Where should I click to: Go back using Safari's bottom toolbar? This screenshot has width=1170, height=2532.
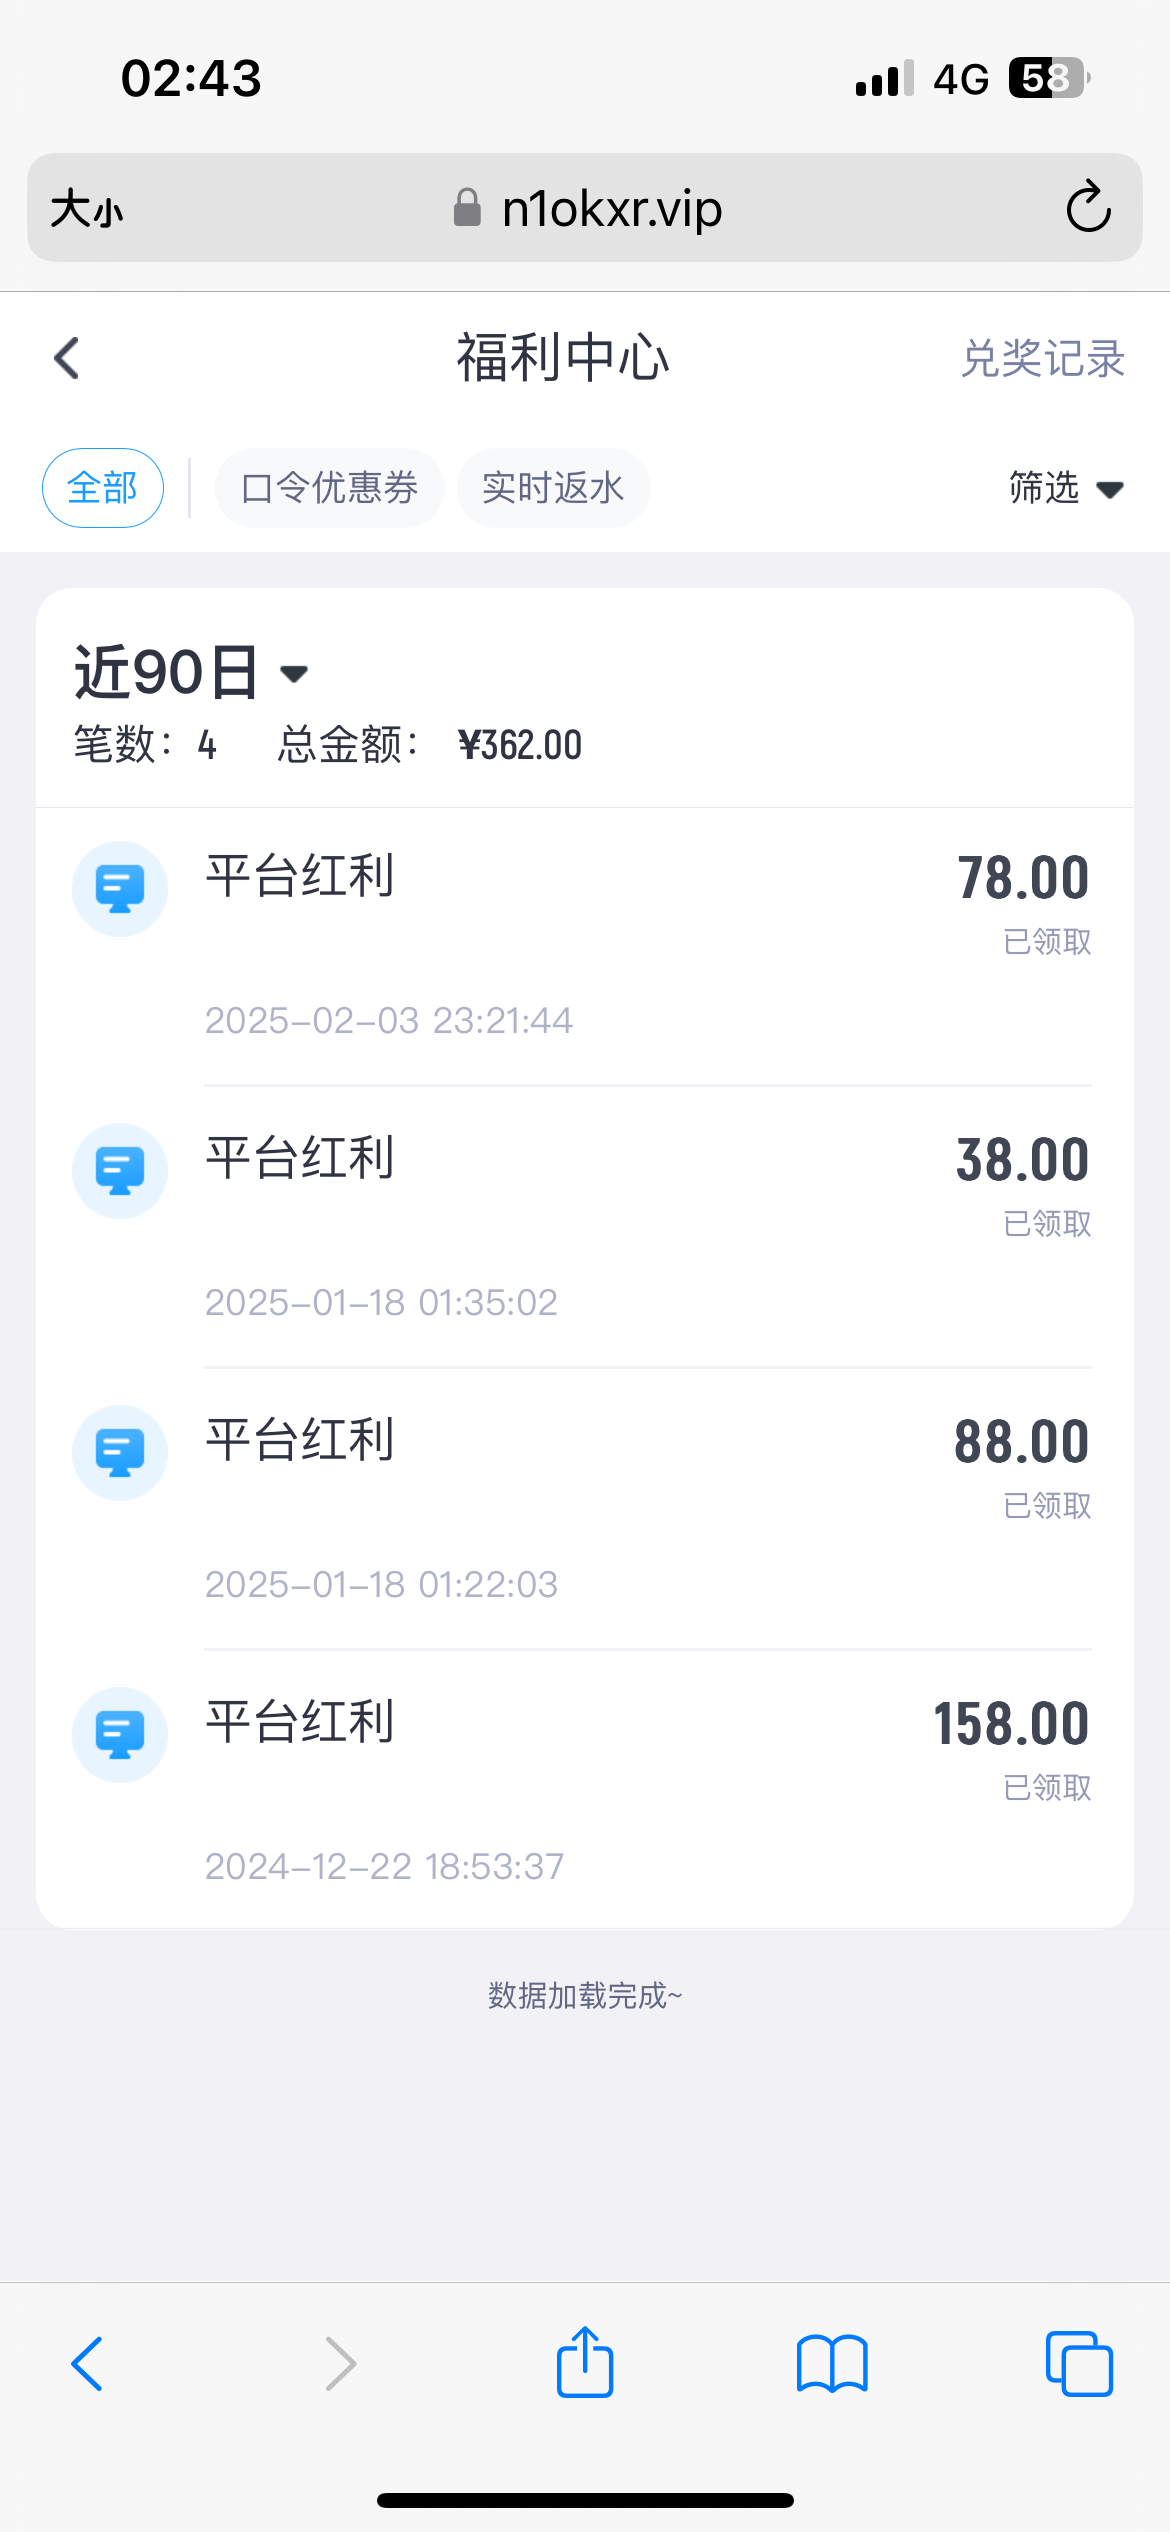point(88,2364)
